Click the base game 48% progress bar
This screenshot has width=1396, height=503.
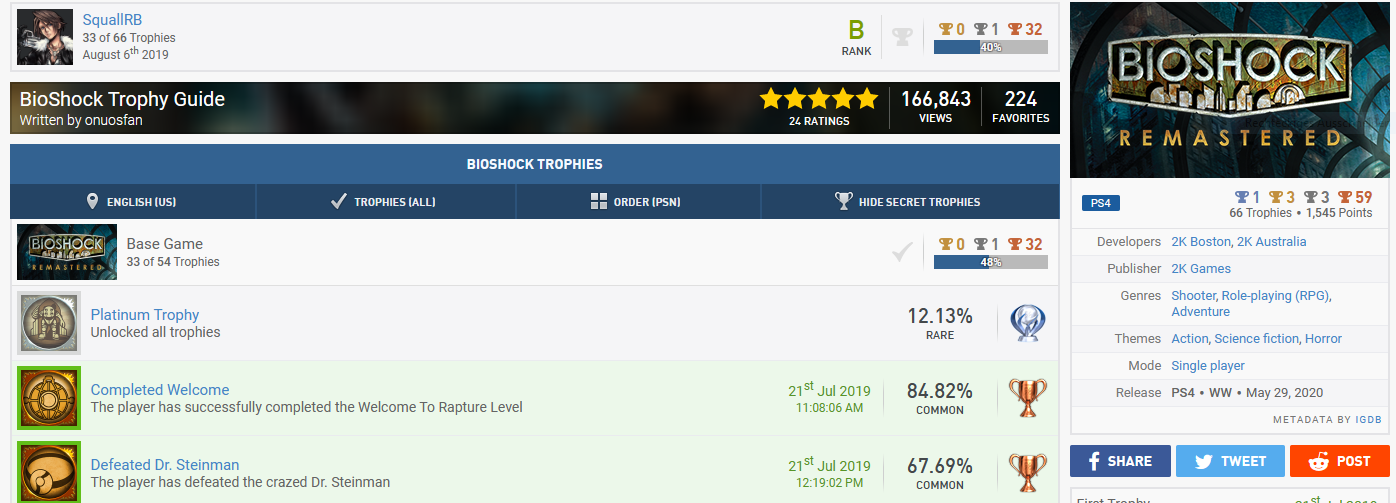pyautogui.click(x=990, y=262)
